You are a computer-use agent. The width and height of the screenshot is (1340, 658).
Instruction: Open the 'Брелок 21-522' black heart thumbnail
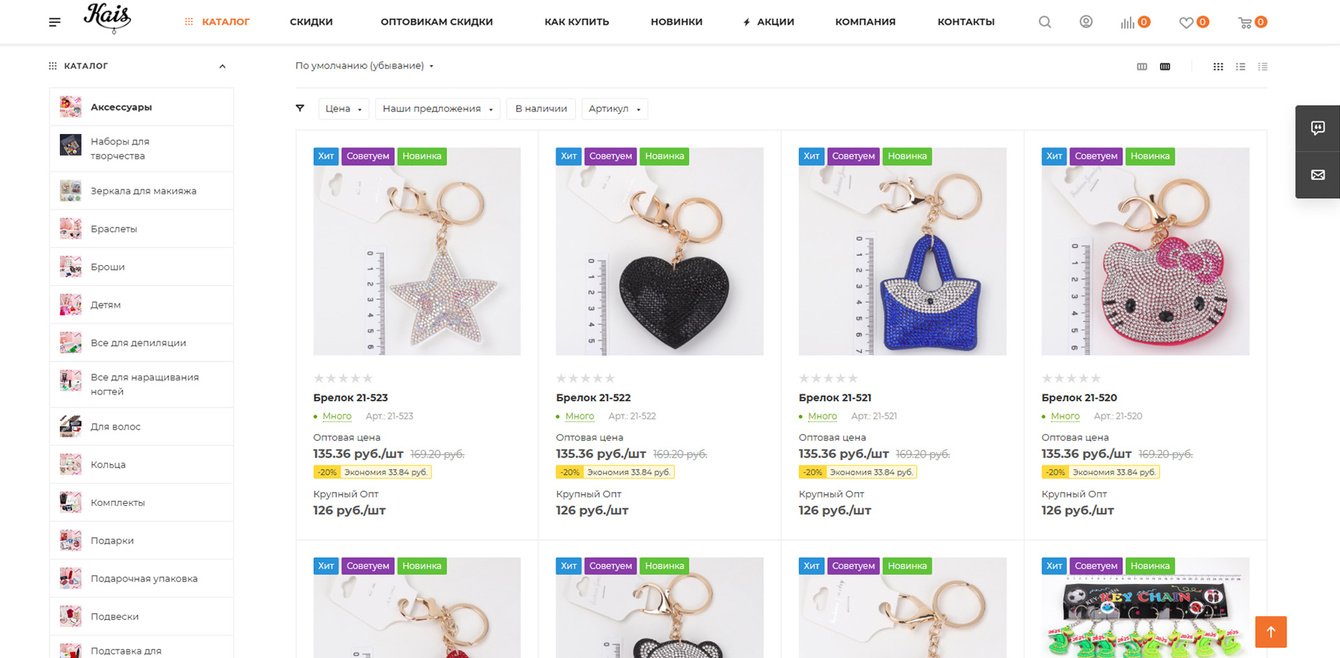pyautogui.click(x=659, y=251)
